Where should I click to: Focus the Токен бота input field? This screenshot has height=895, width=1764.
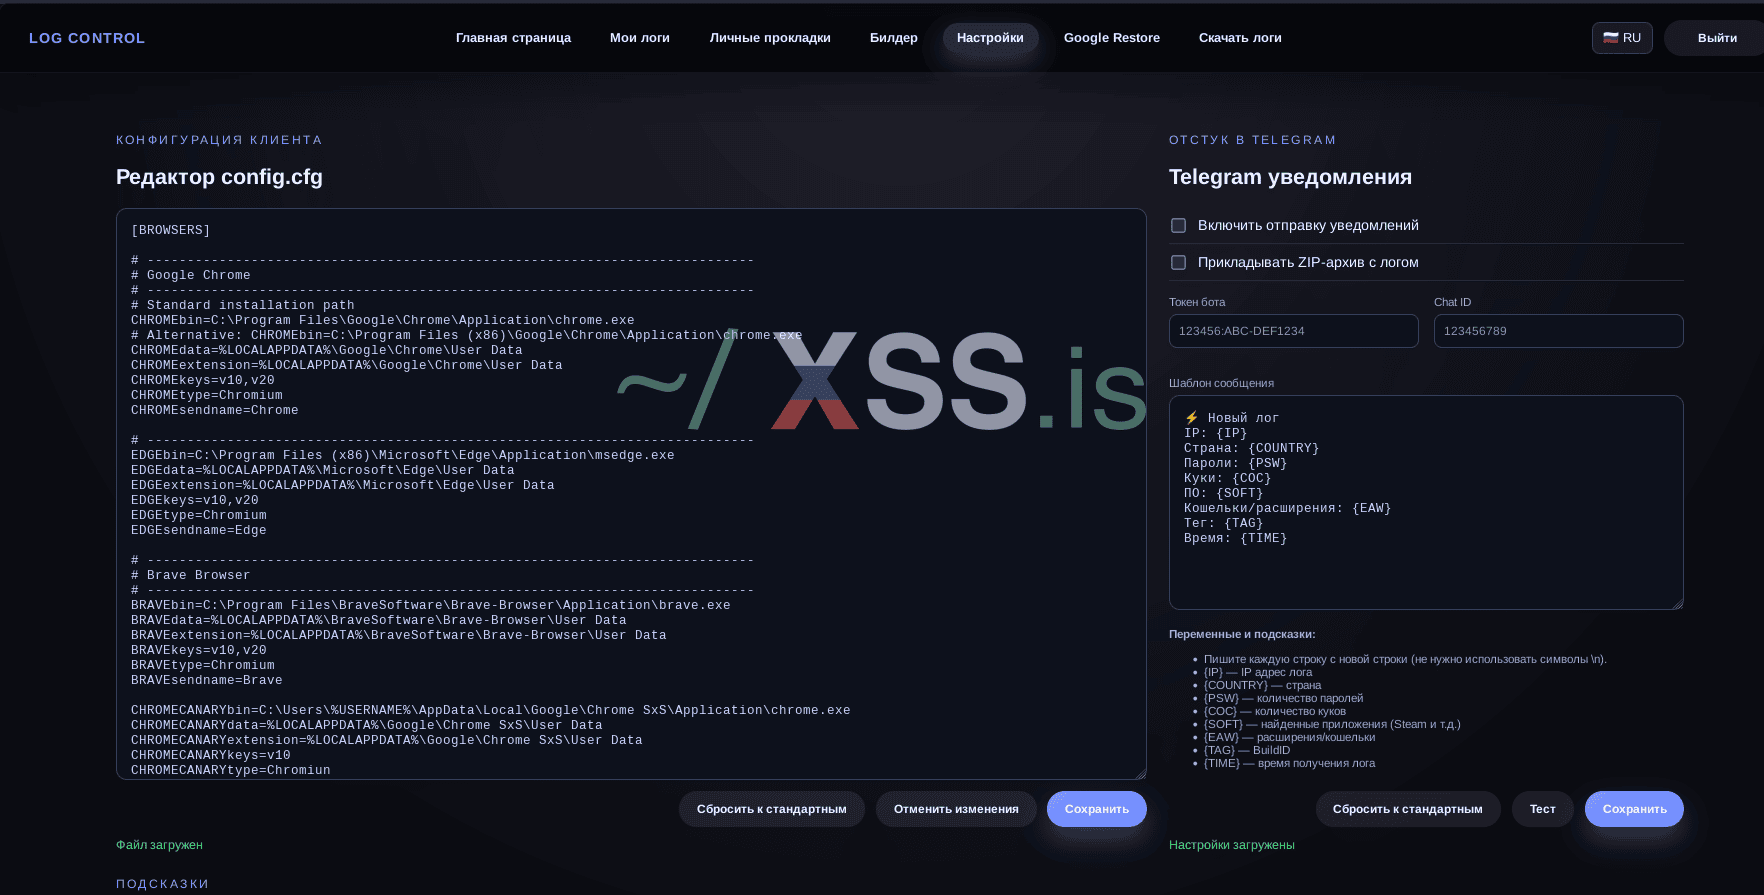point(1294,331)
